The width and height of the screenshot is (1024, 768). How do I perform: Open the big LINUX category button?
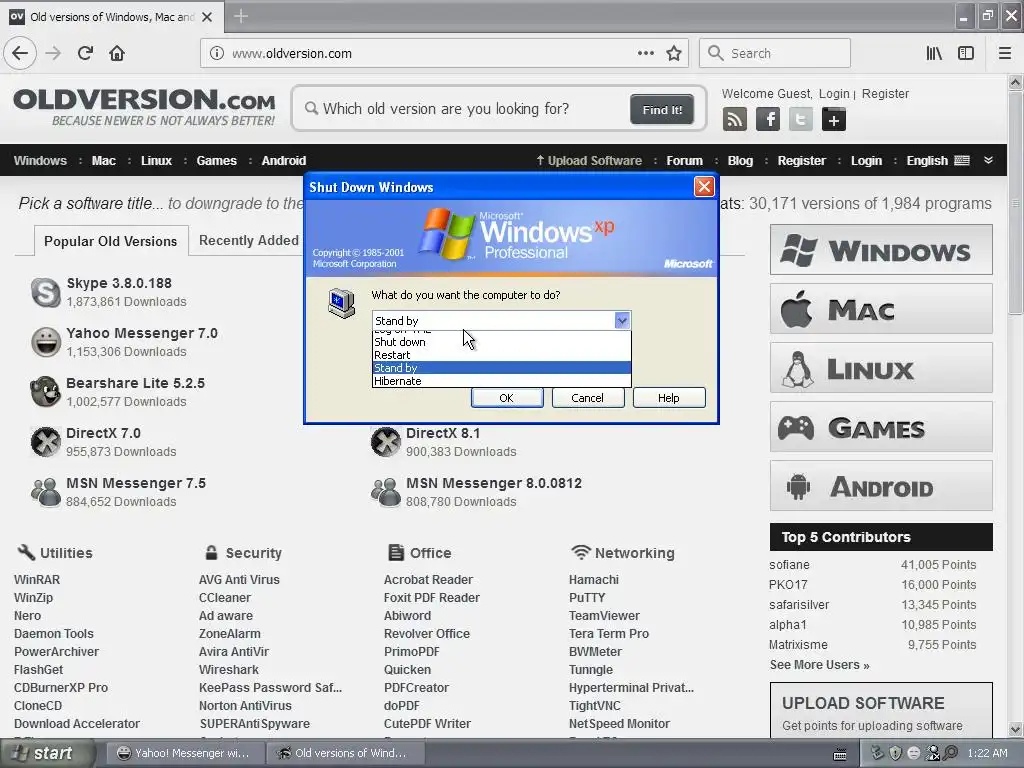click(881, 368)
